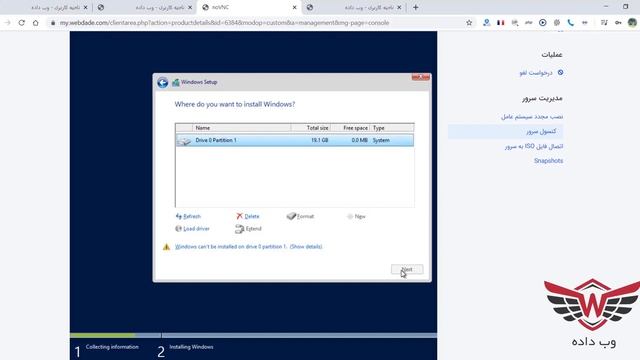The width and height of the screenshot is (640, 360).
Task: Click the password key icon in toolbar
Action: coord(618,23)
